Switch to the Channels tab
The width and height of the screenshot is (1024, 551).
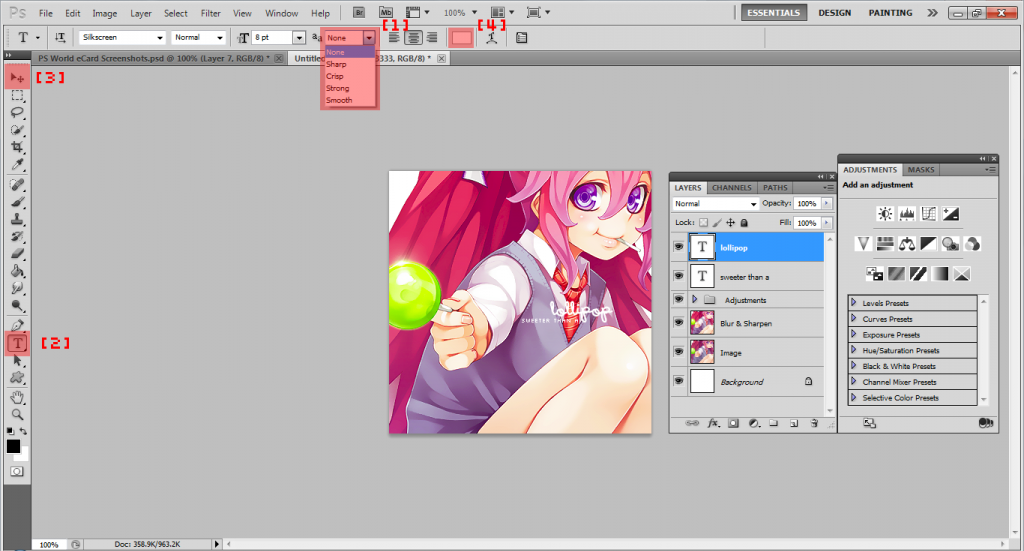pyautogui.click(x=732, y=187)
